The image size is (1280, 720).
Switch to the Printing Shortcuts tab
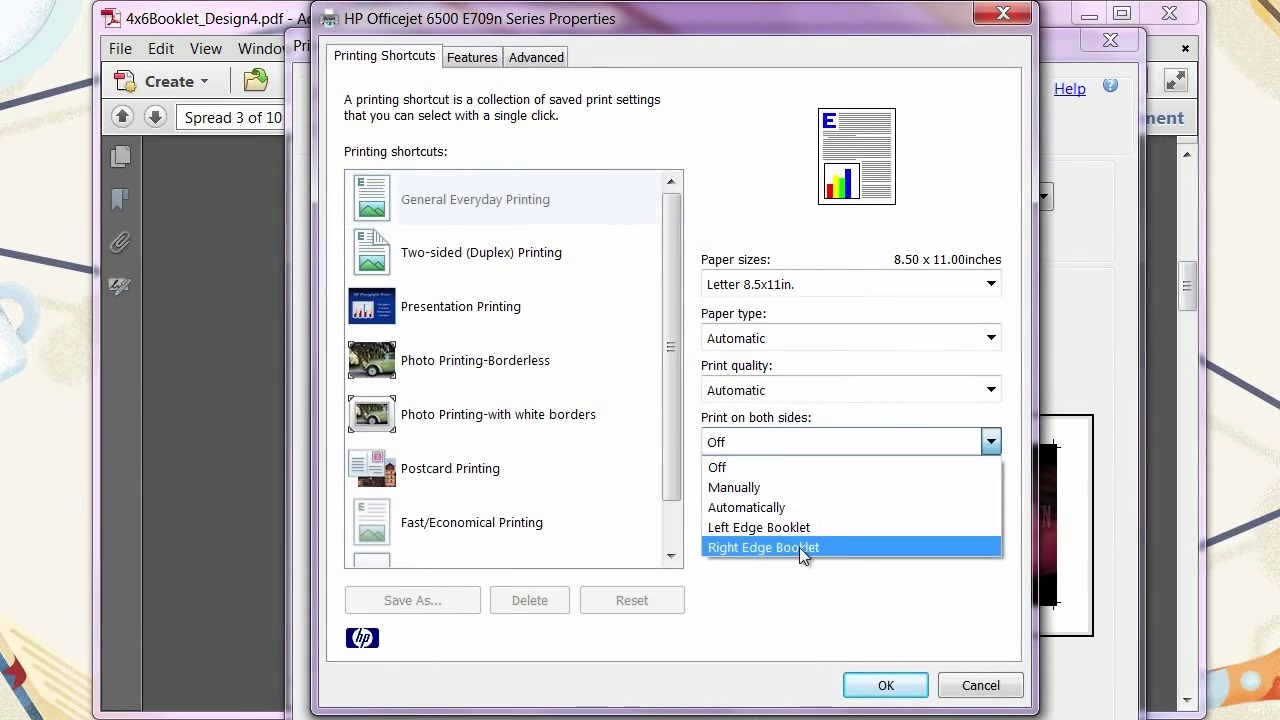[x=384, y=56]
